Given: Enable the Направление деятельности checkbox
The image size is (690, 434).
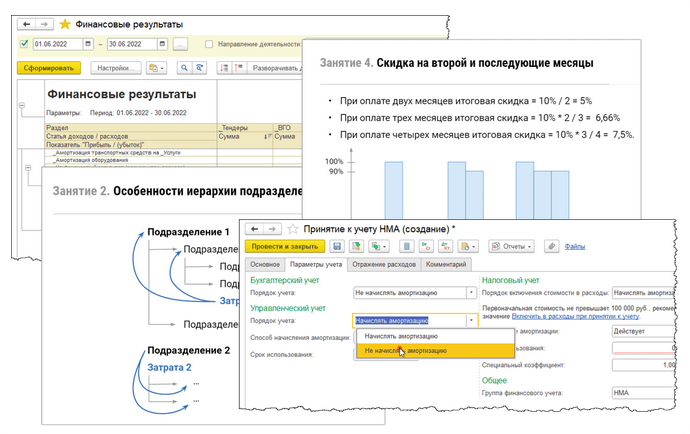Looking at the screenshot, I should [207, 45].
